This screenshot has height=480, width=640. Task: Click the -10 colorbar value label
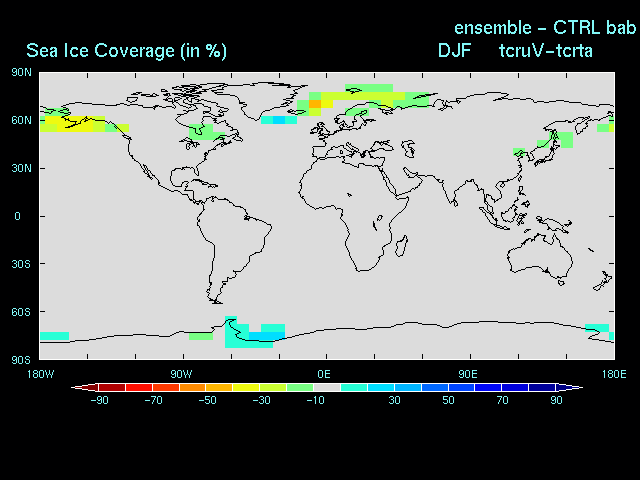pos(316,400)
